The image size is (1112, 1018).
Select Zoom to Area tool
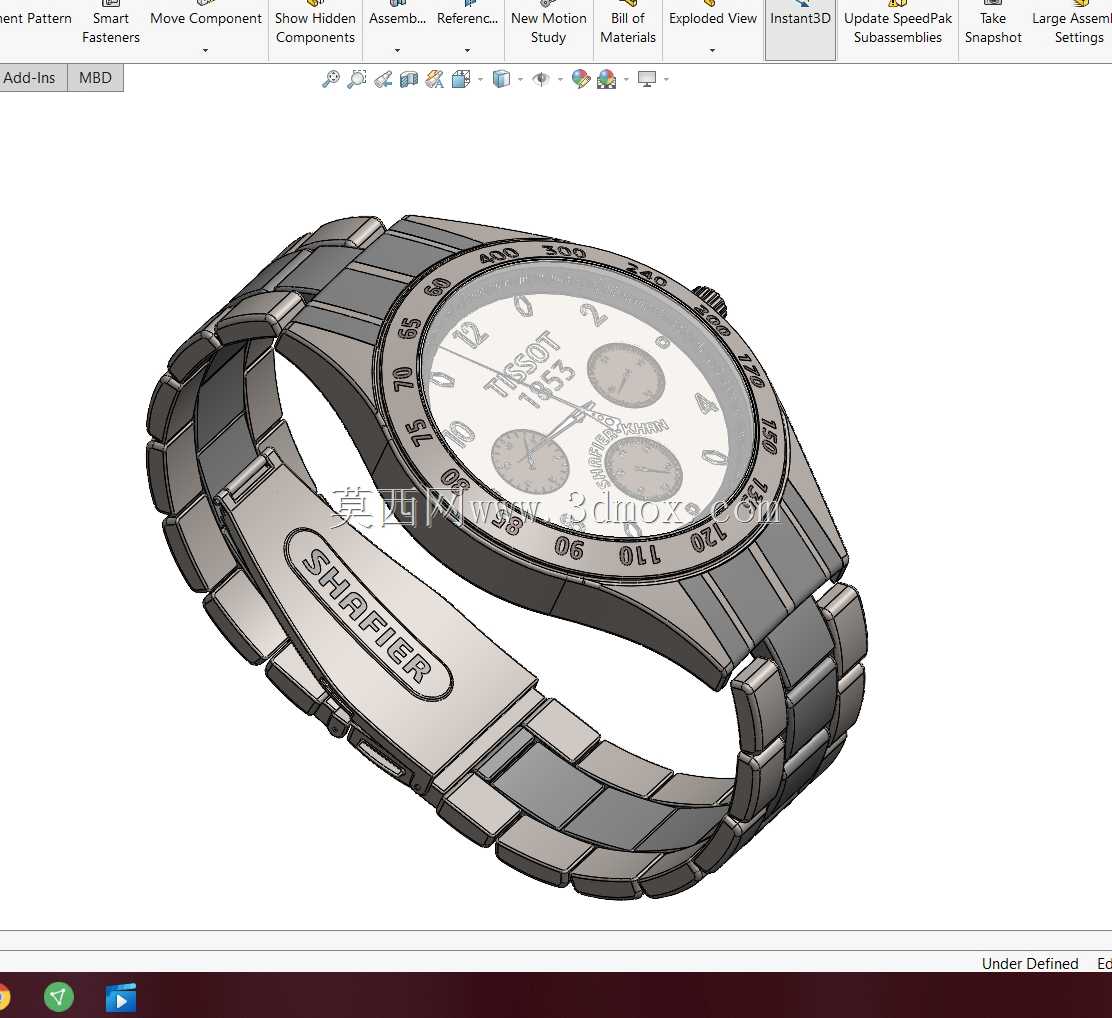pos(357,79)
